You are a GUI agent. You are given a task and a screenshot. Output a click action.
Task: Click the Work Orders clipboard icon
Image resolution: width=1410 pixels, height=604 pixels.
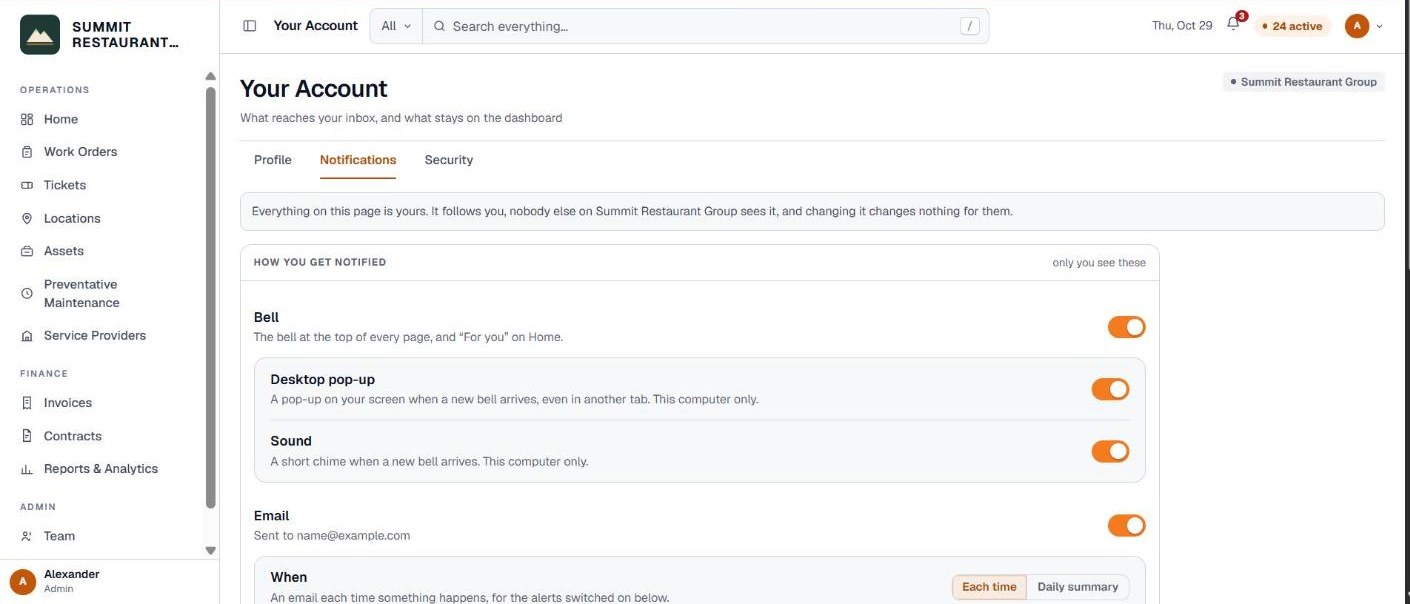(27, 152)
